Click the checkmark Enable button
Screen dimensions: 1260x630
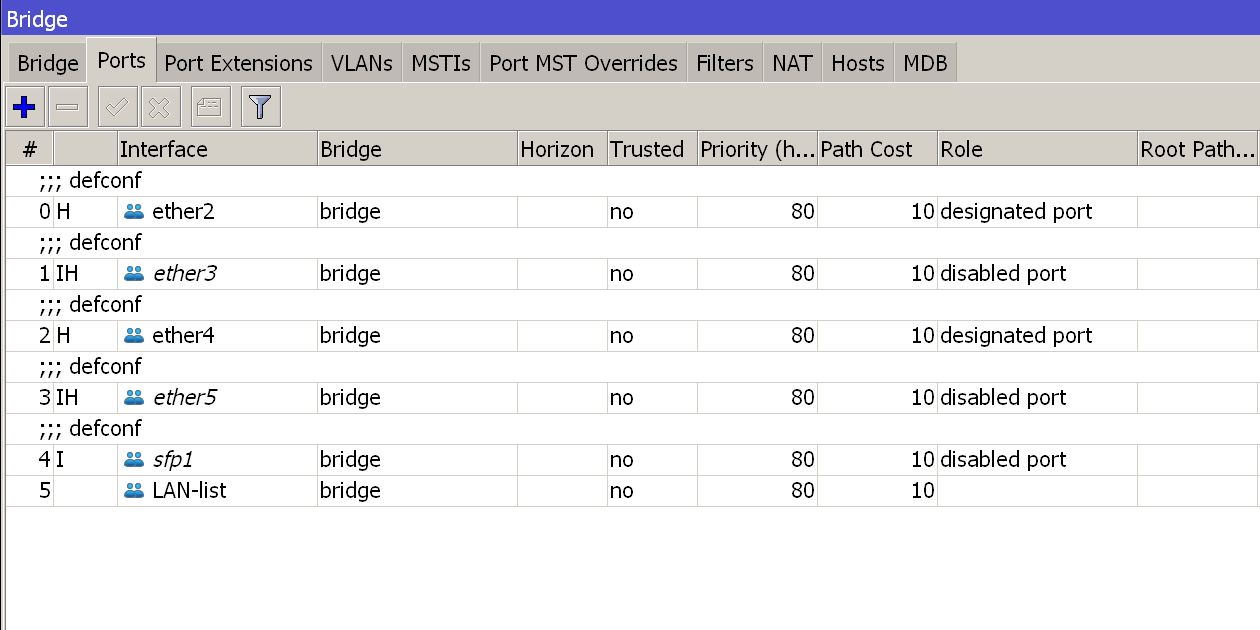pyautogui.click(x=117, y=107)
